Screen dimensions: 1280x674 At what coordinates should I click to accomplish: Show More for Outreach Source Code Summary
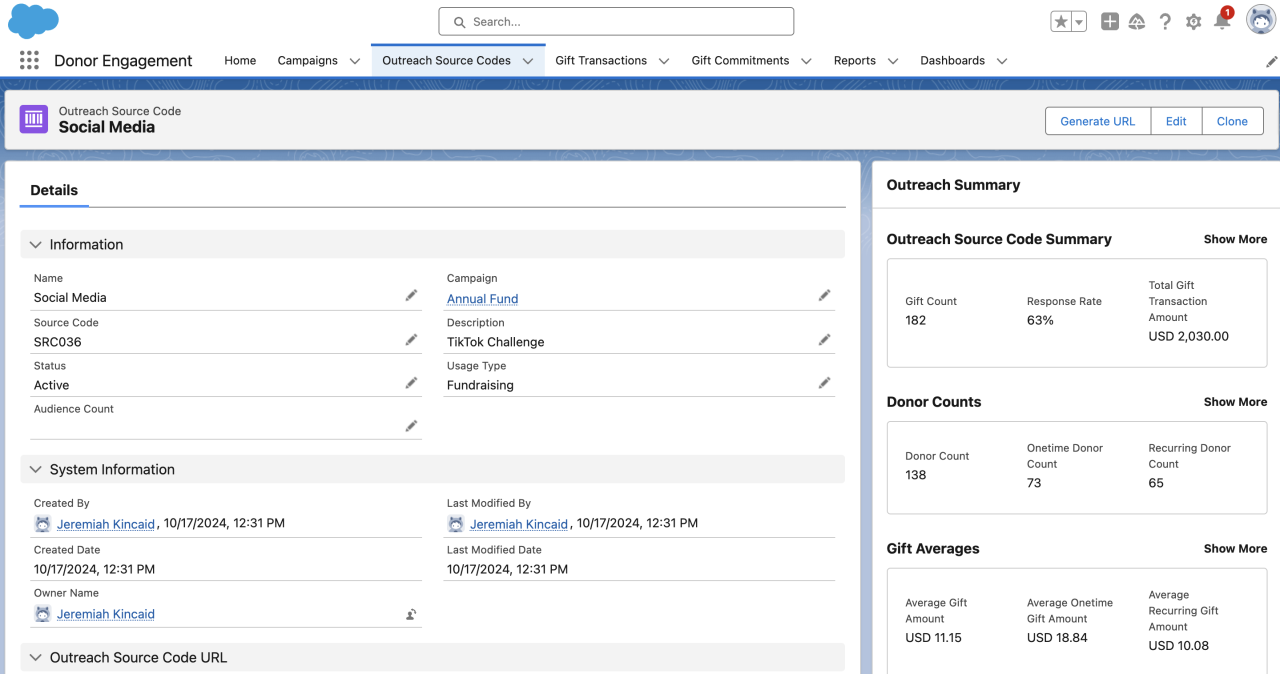click(x=1235, y=239)
